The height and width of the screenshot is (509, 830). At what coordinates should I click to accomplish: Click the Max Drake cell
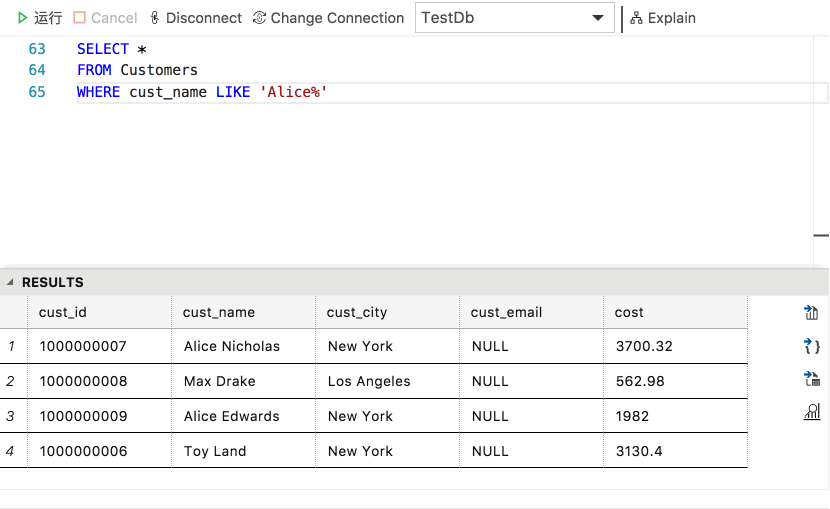click(243, 381)
